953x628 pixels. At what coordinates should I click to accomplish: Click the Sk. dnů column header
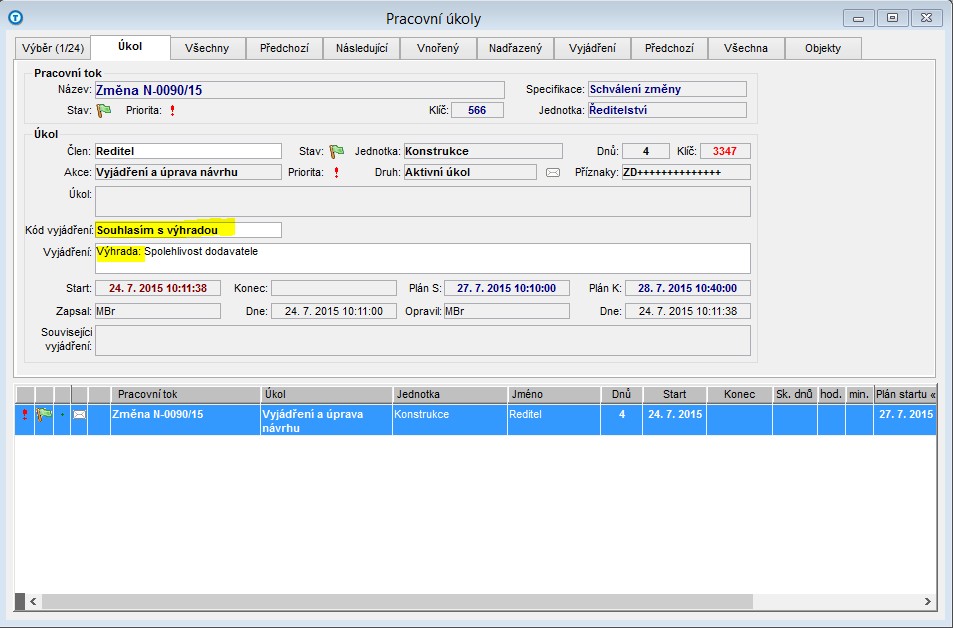pyautogui.click(x=795, y=395)
